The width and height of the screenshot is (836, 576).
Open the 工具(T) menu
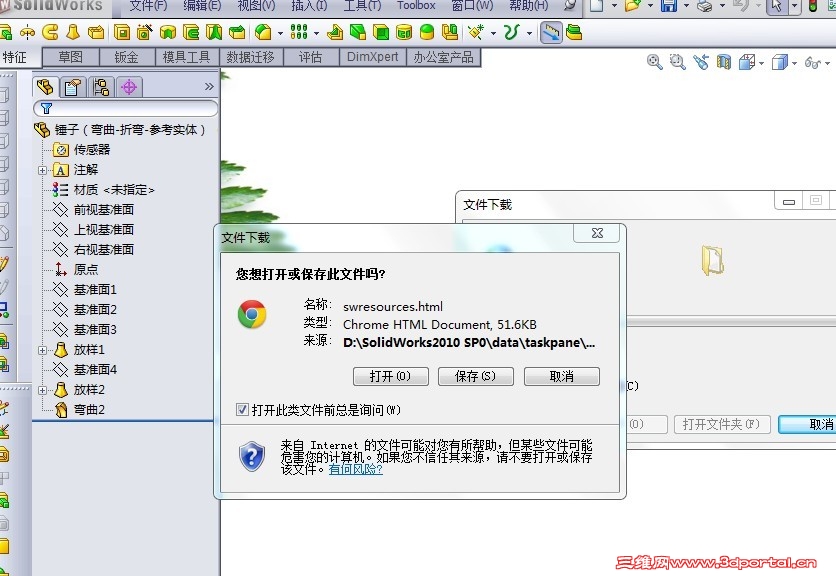pyautogui.click(x=362, y=6)
